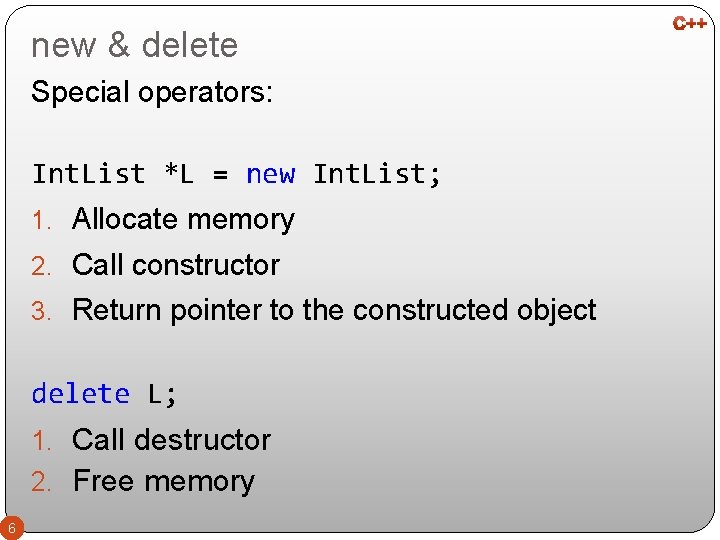Select the 'Free memory' list item
The image size is (720, 540).
163,482
